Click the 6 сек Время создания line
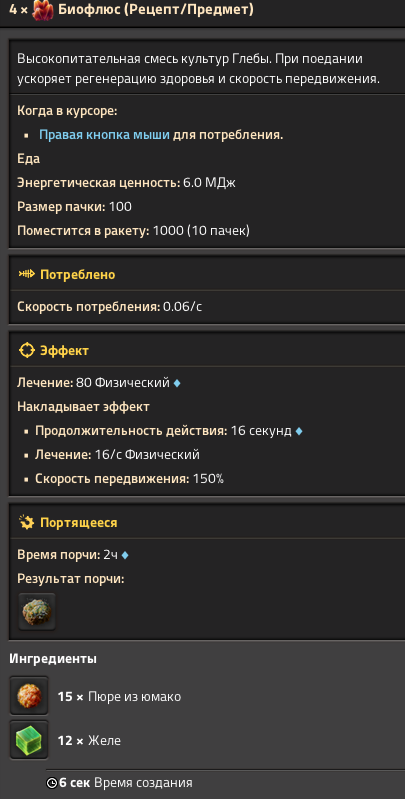 coord(119,783)
